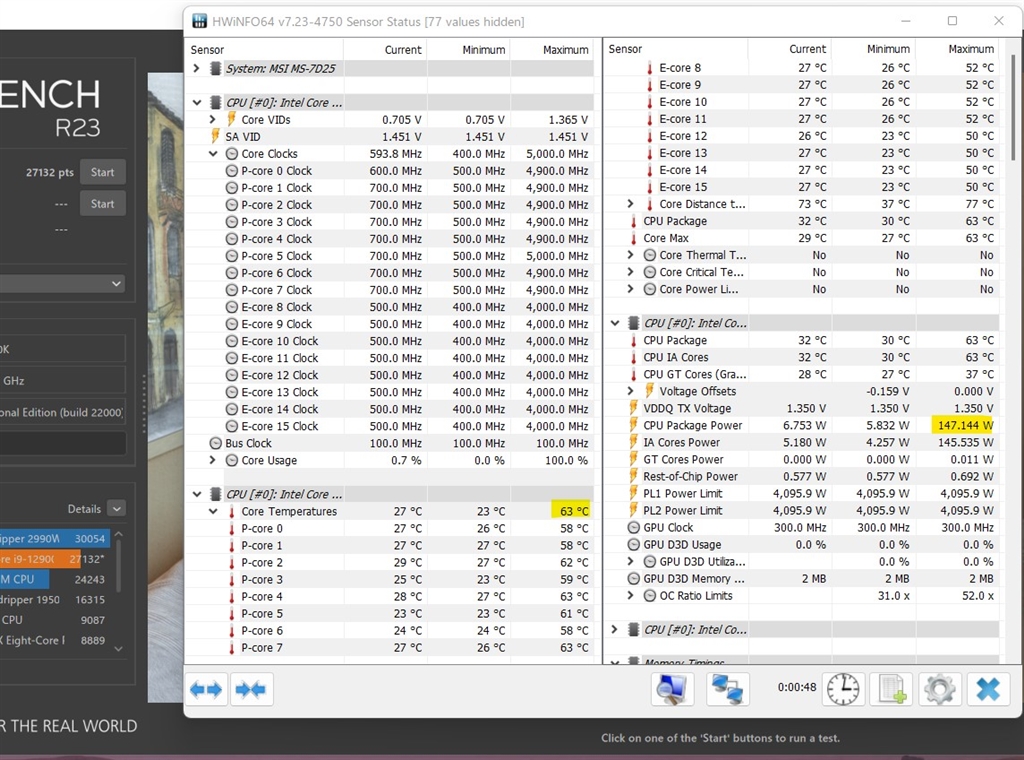The image size is (1024, 760).
Task: Select the P-core 4 Clock row
Action: click(x=389, y=238)
